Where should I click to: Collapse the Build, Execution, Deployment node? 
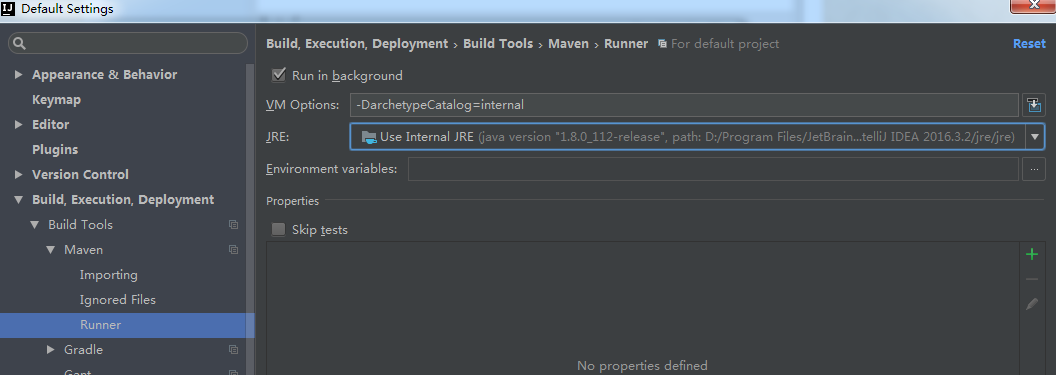(19, 200)
